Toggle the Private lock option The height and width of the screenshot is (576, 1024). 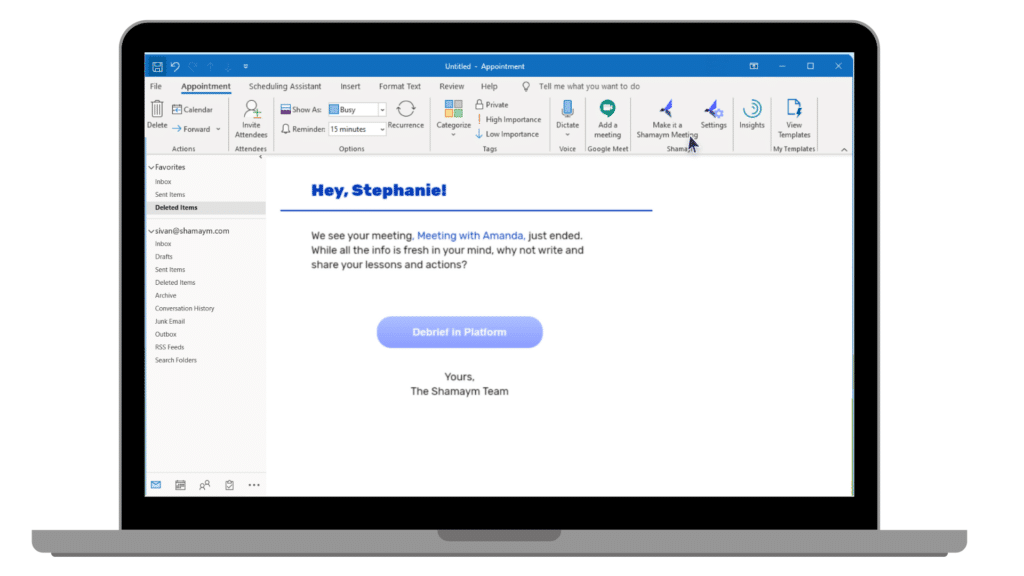tap(492, 104)
